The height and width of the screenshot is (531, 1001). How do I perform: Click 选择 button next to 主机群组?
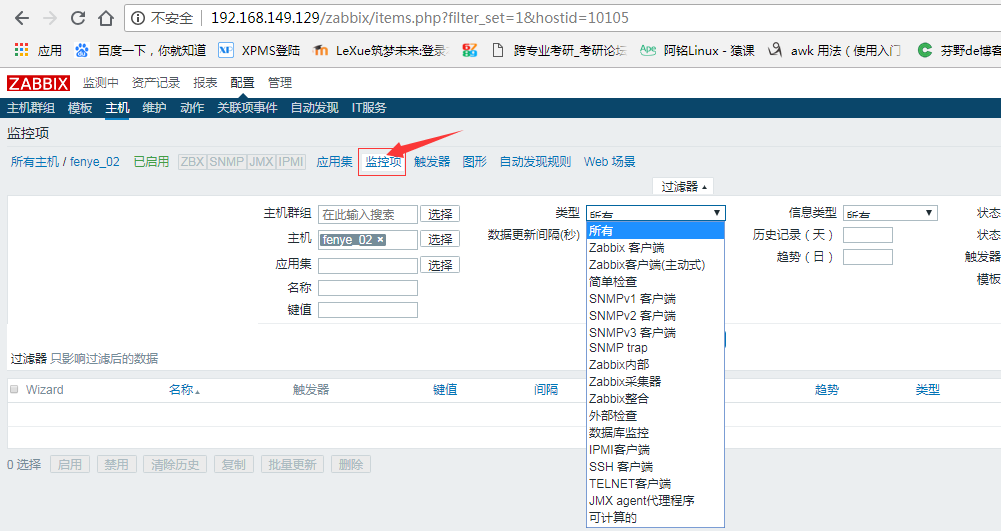pos(440,214)
